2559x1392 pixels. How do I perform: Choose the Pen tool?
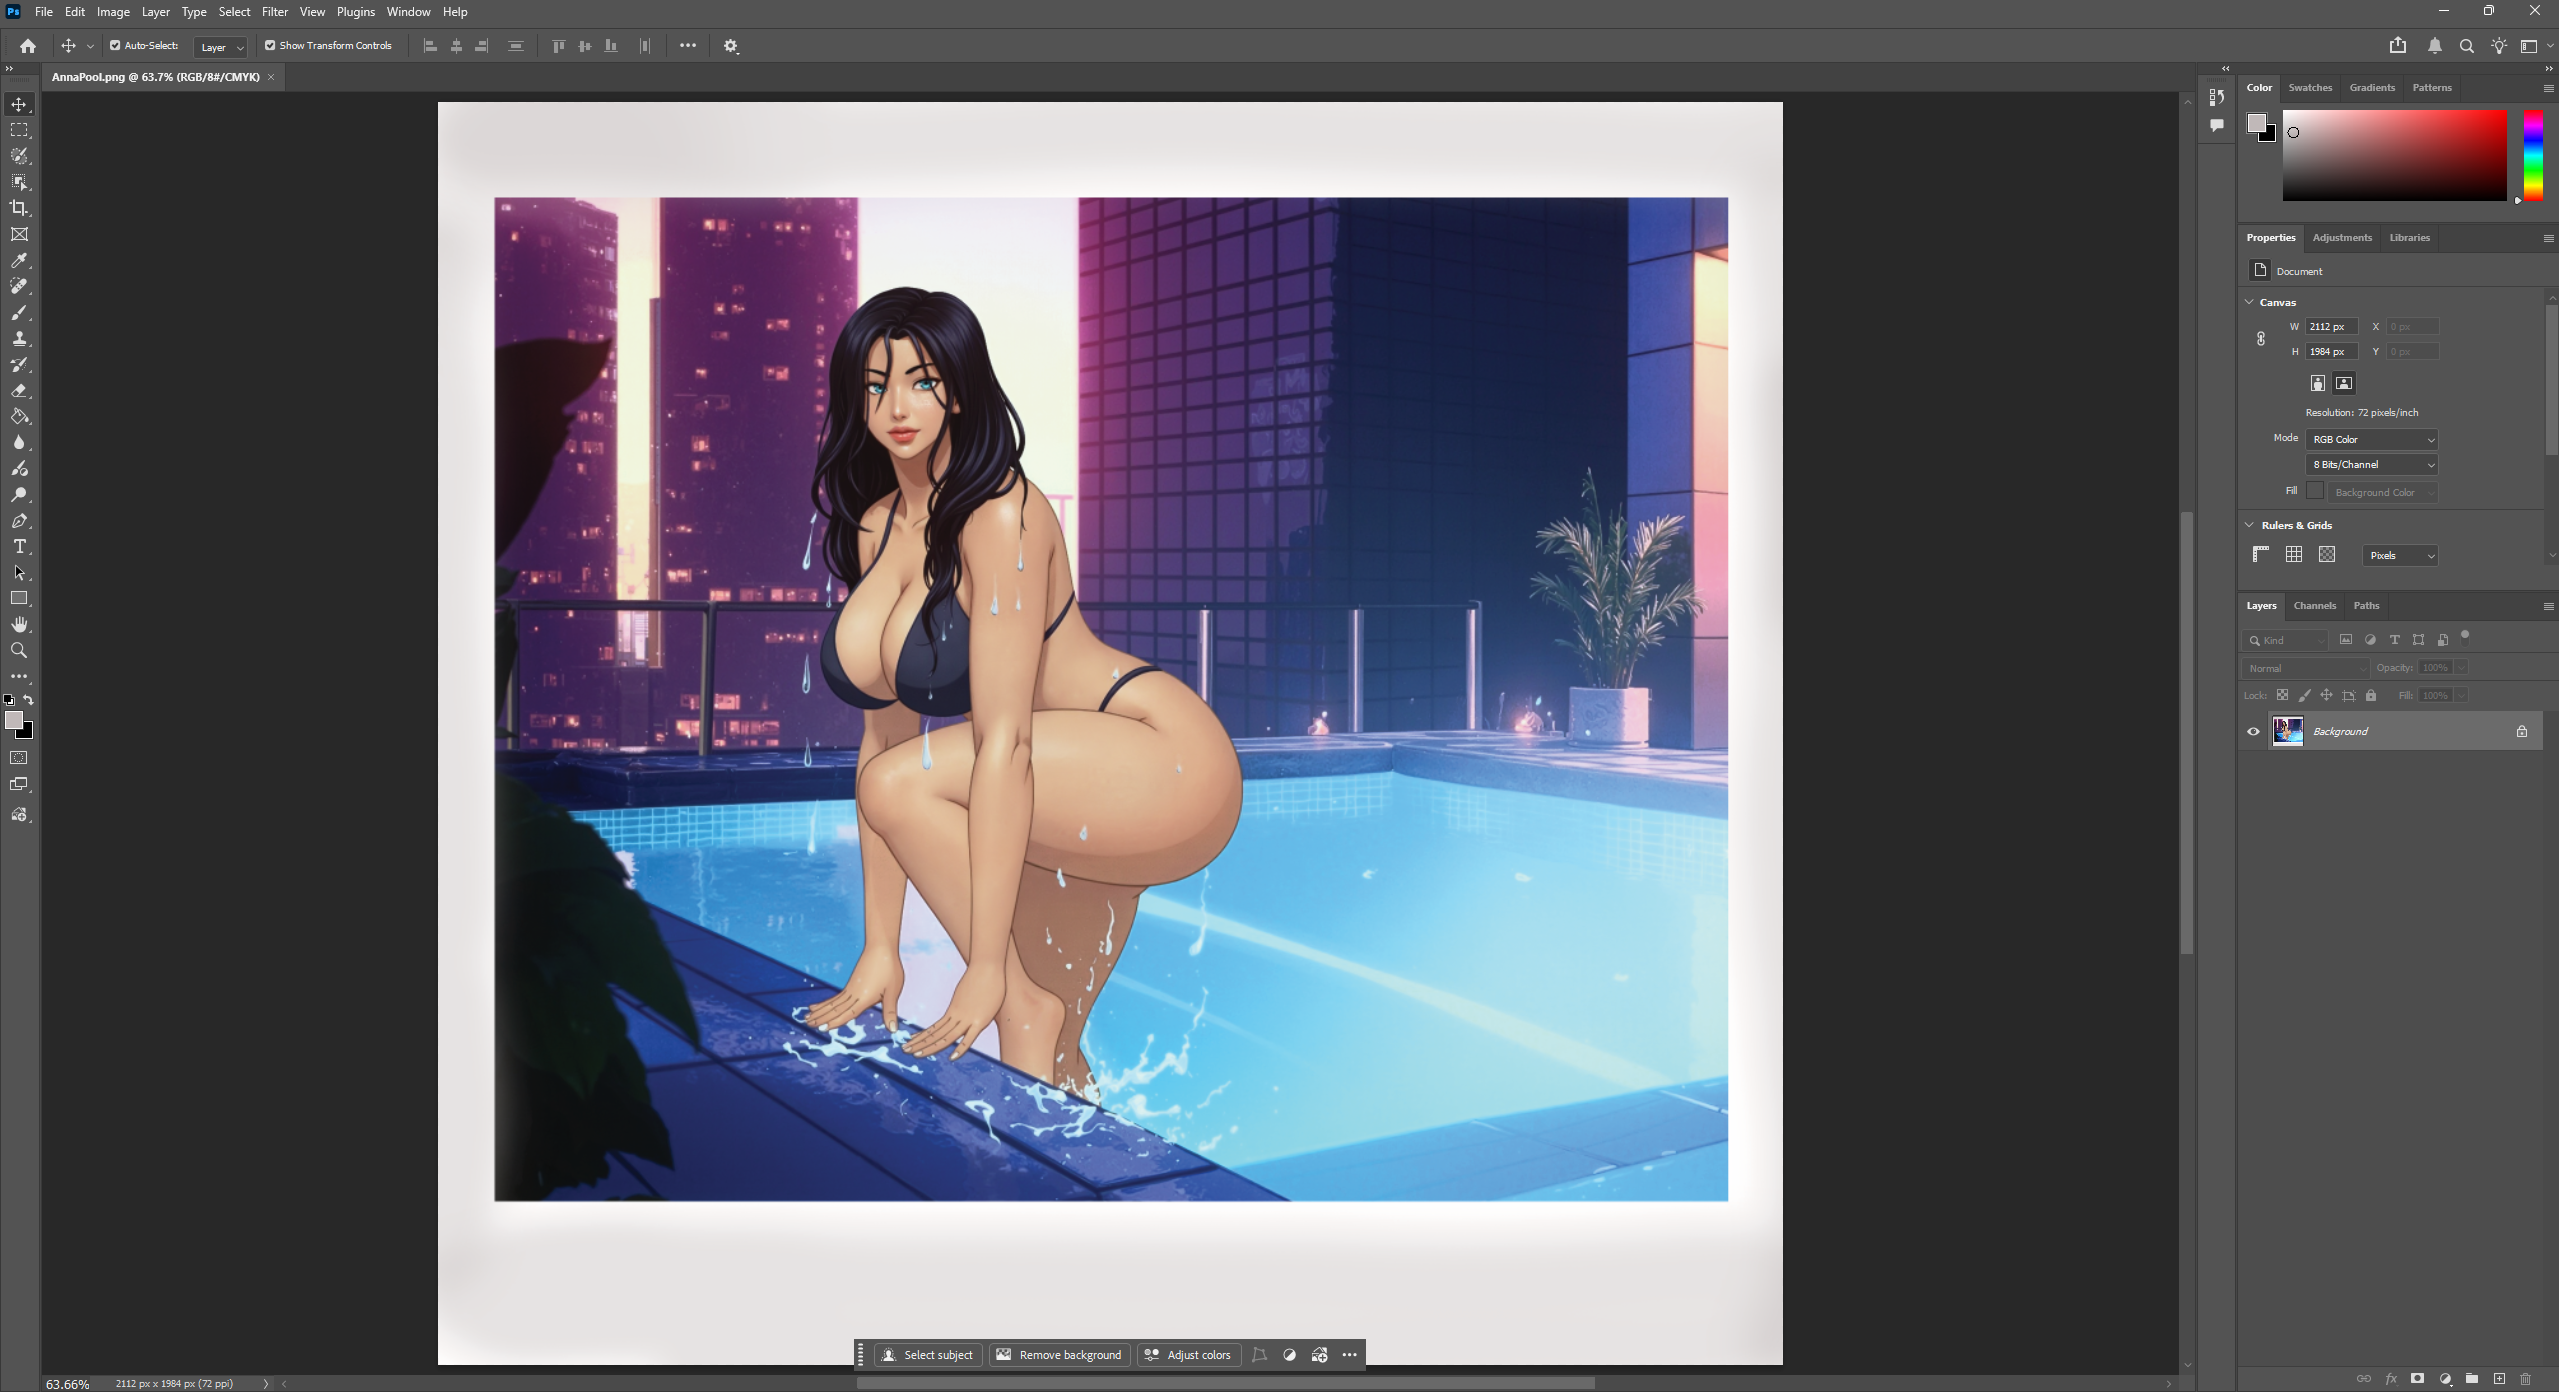[19, 521]
